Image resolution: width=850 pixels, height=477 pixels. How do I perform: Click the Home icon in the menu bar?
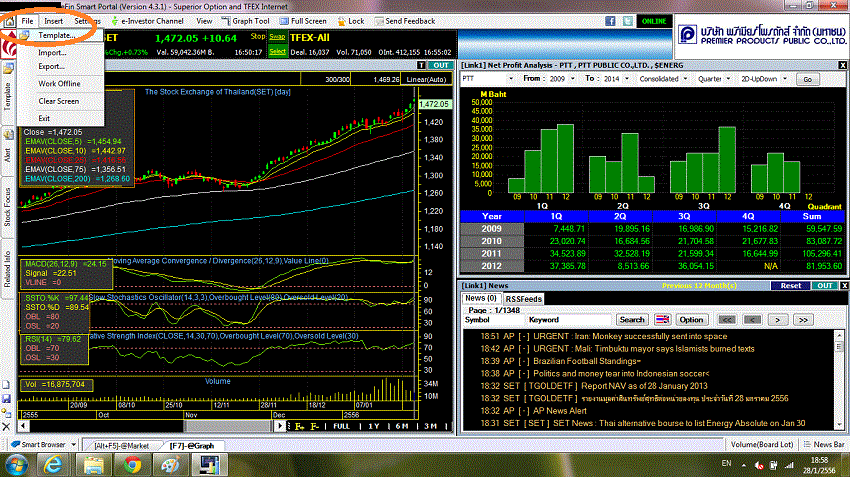point(9,22)
